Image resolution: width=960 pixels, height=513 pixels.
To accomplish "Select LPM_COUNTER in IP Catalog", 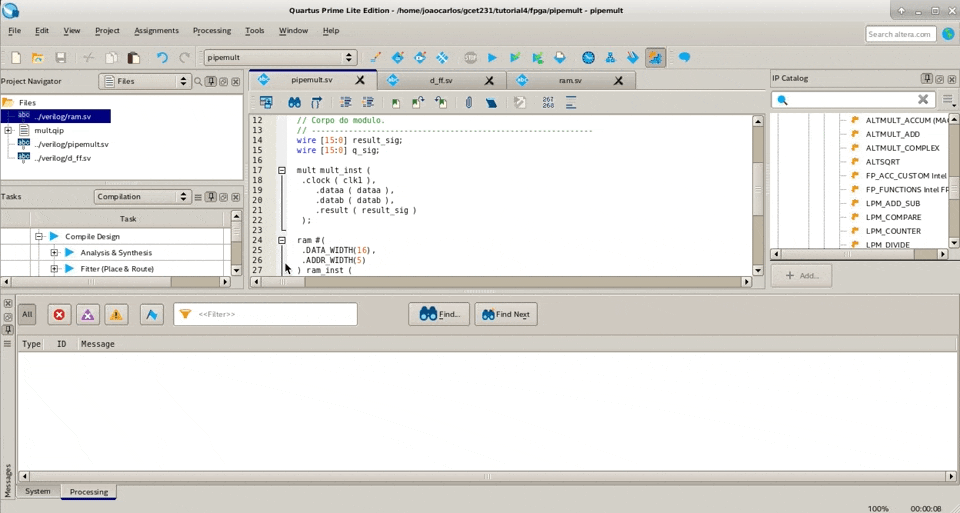I will point(893,231).
